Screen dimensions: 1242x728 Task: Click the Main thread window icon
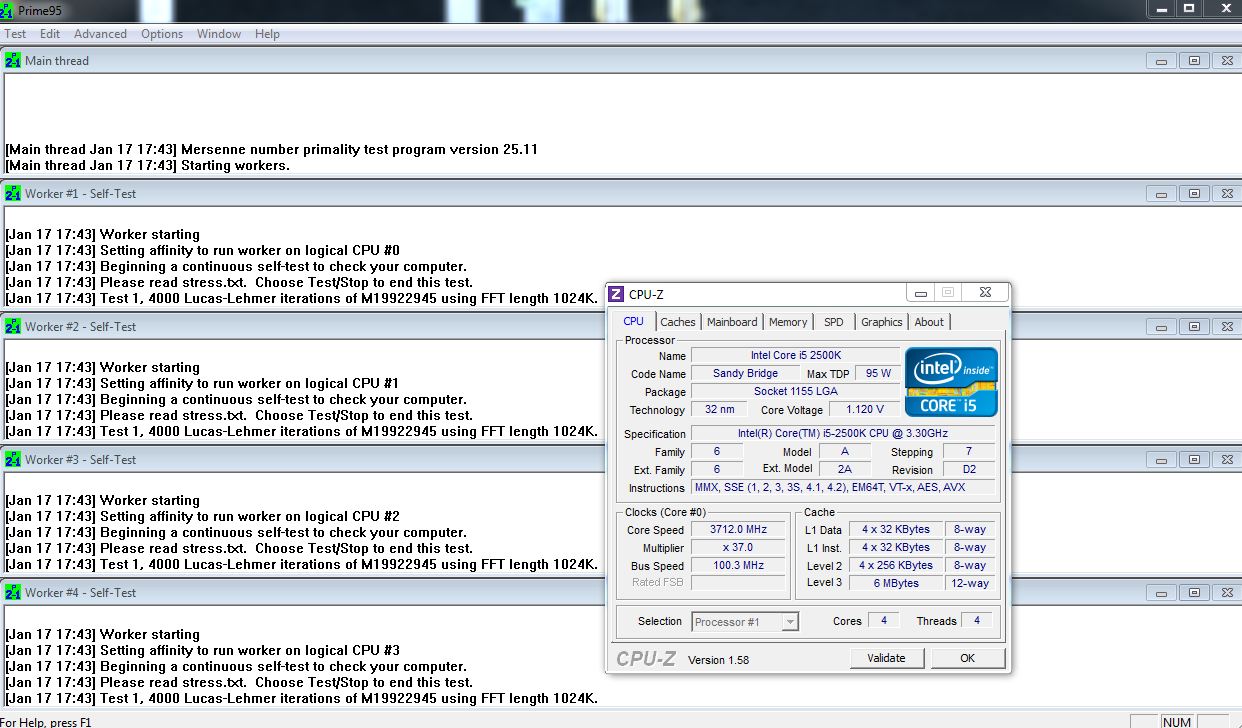(x=13, y=60)
